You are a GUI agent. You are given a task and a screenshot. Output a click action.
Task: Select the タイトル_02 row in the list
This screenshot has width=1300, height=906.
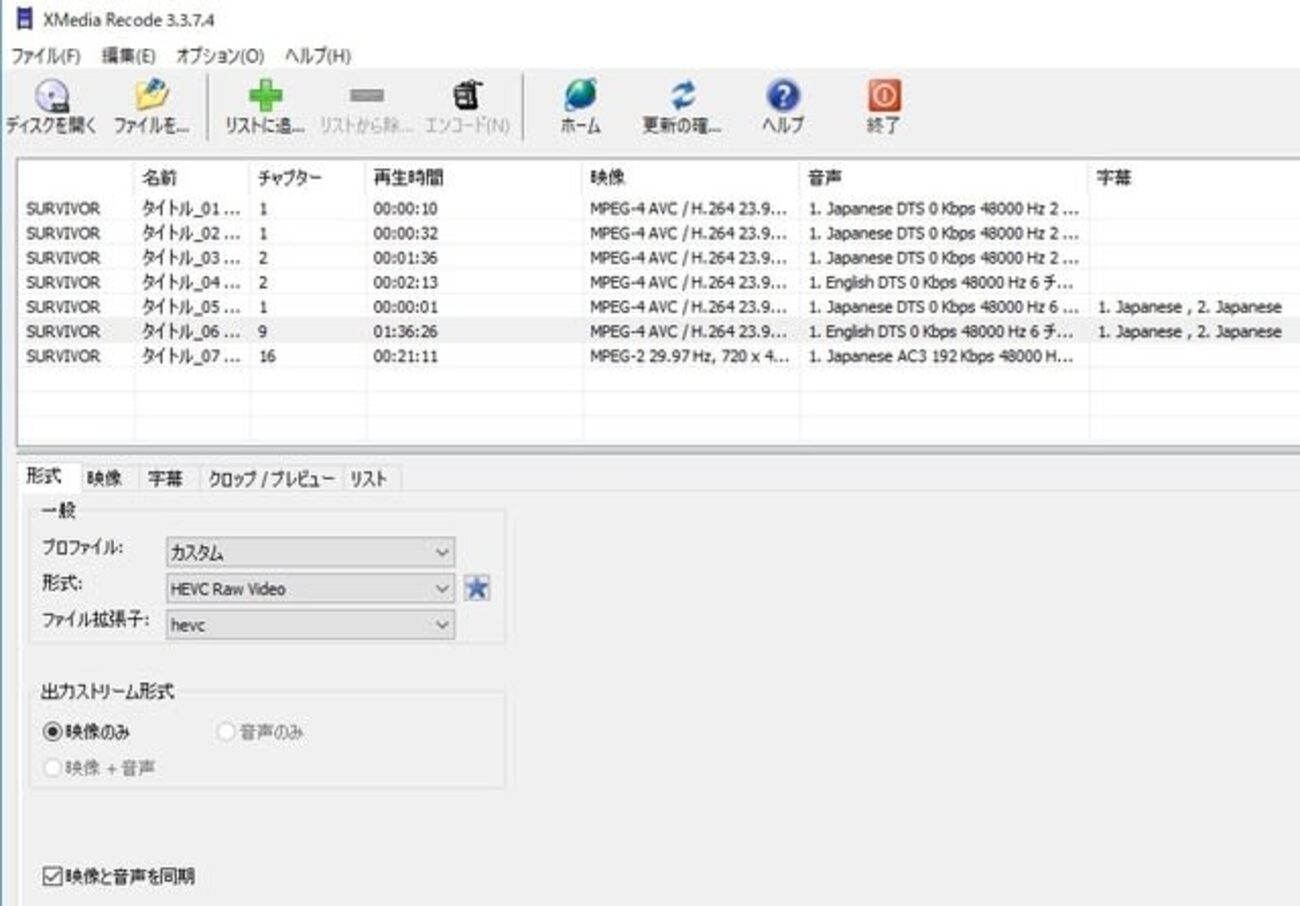[x=660, y=233]
